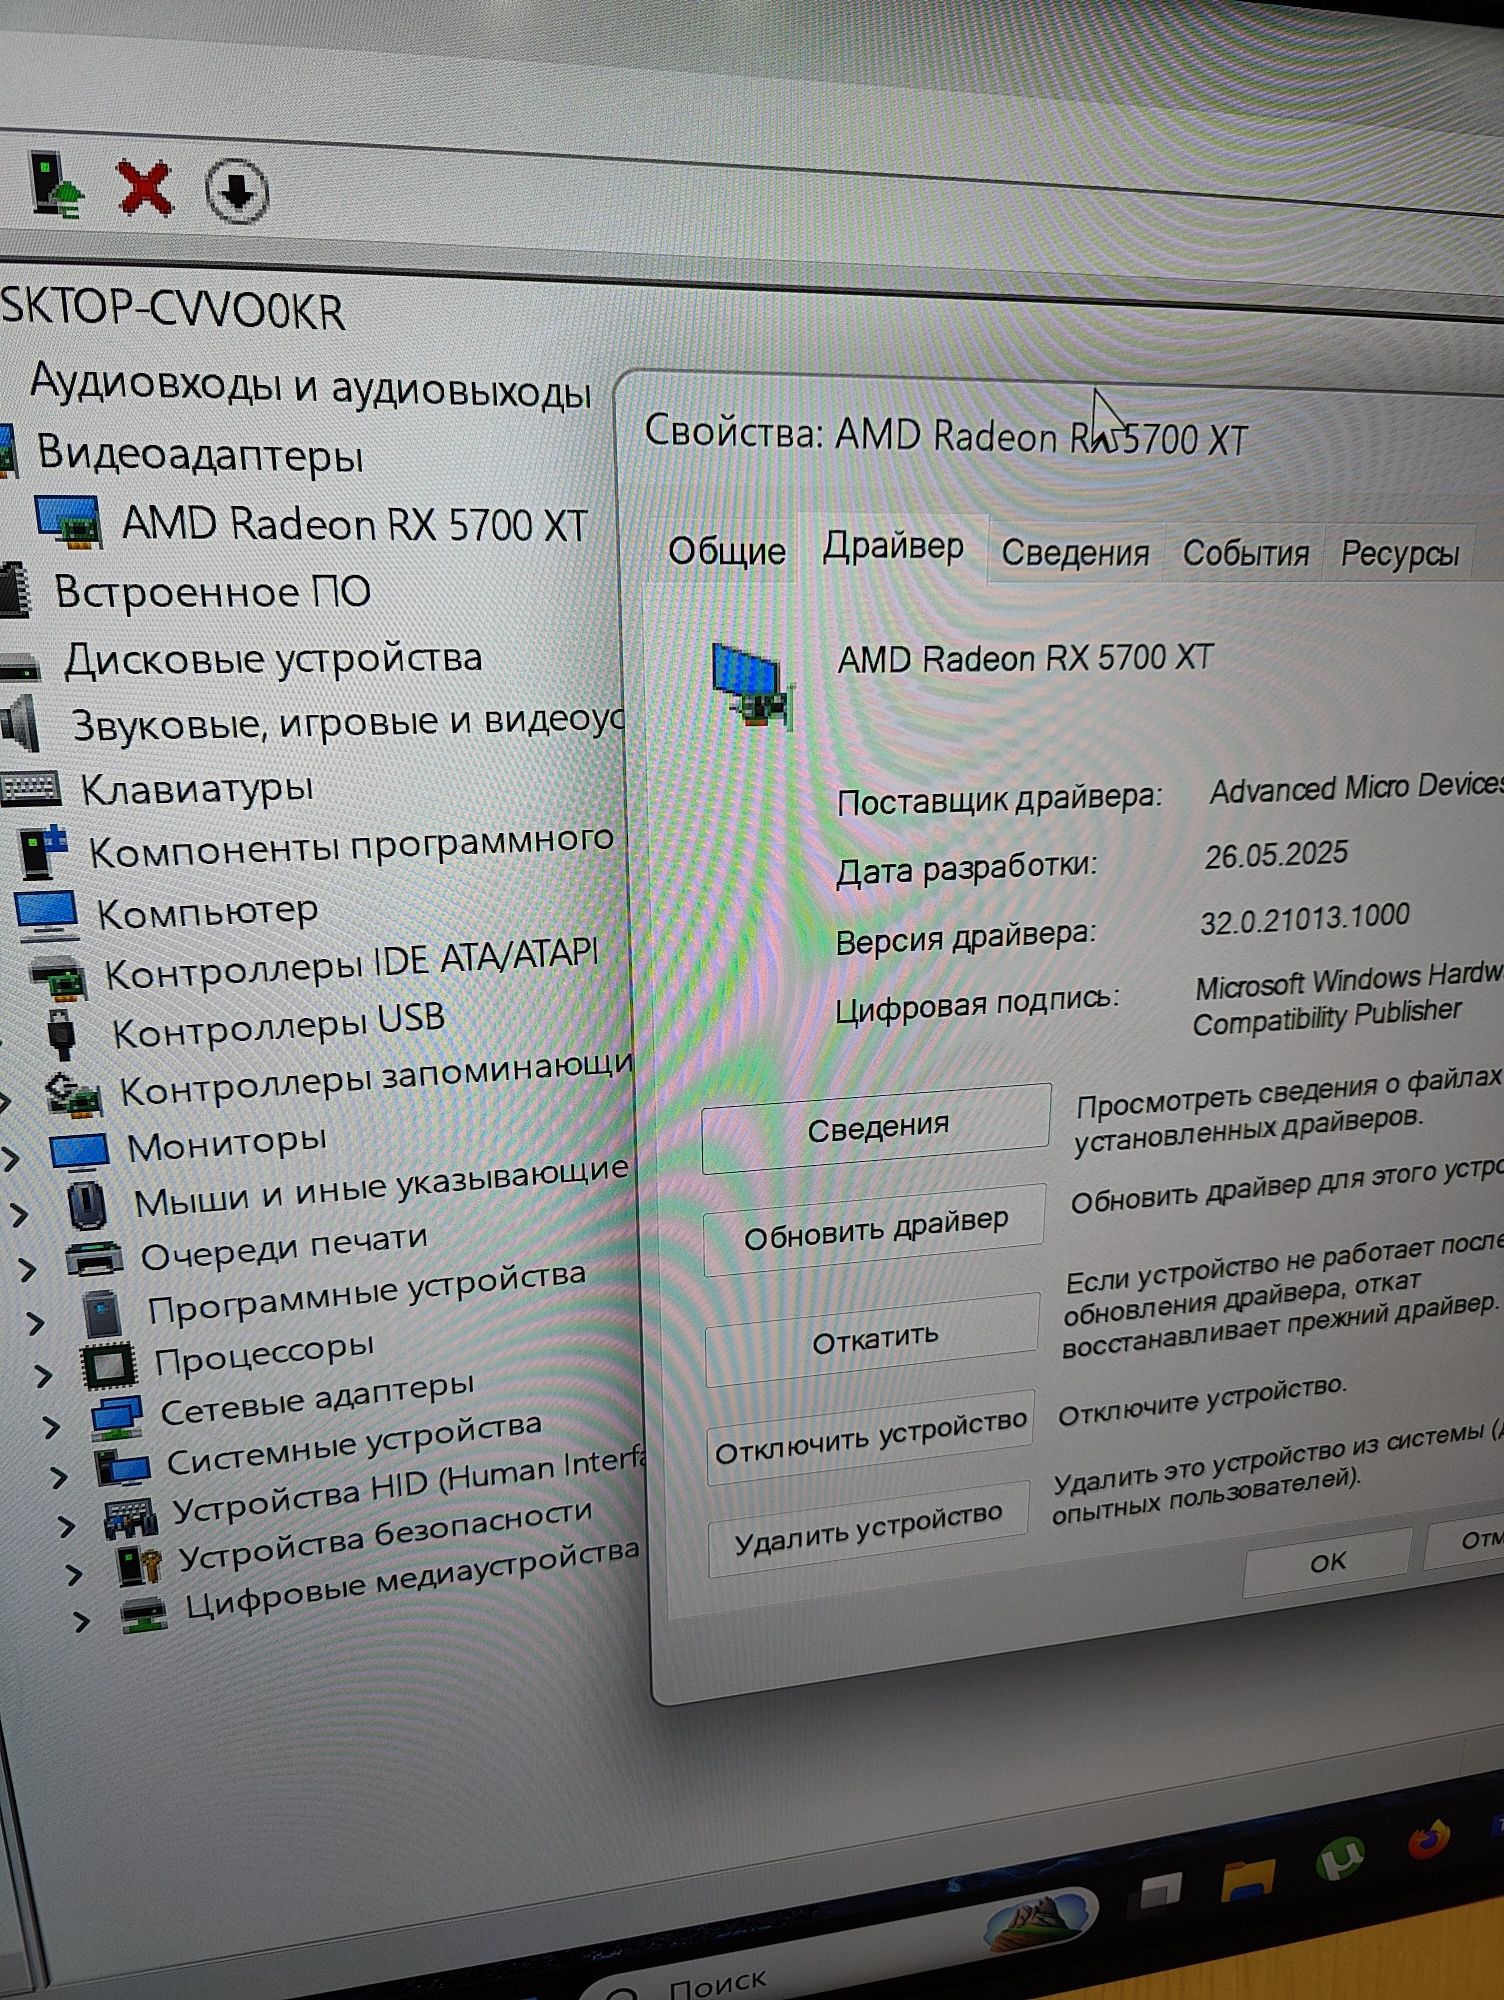Click the Удалить устройство button
Viewport: 1504px width, 2000px height.
(868, 1530)
